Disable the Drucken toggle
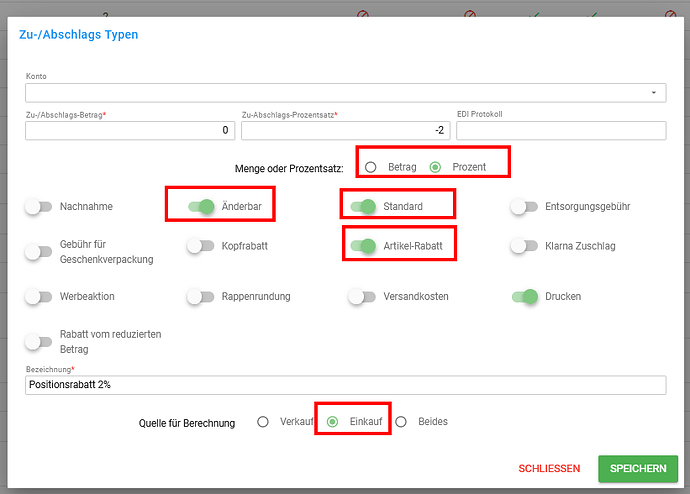The image size is (690, 494). click(525, 296)
